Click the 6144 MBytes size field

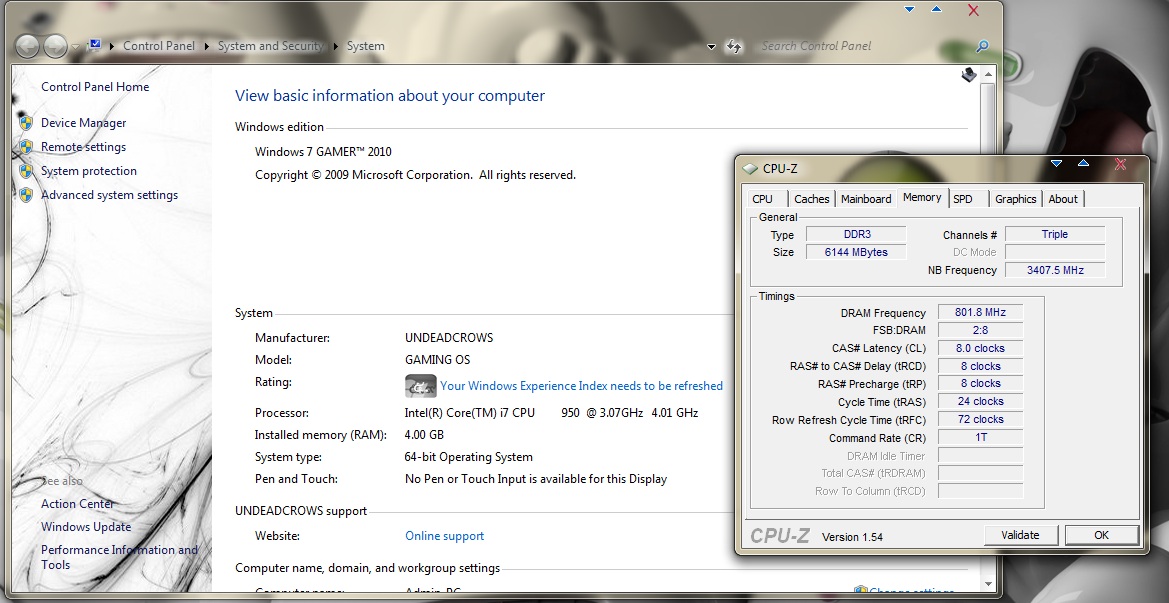(x=857, y=252)
